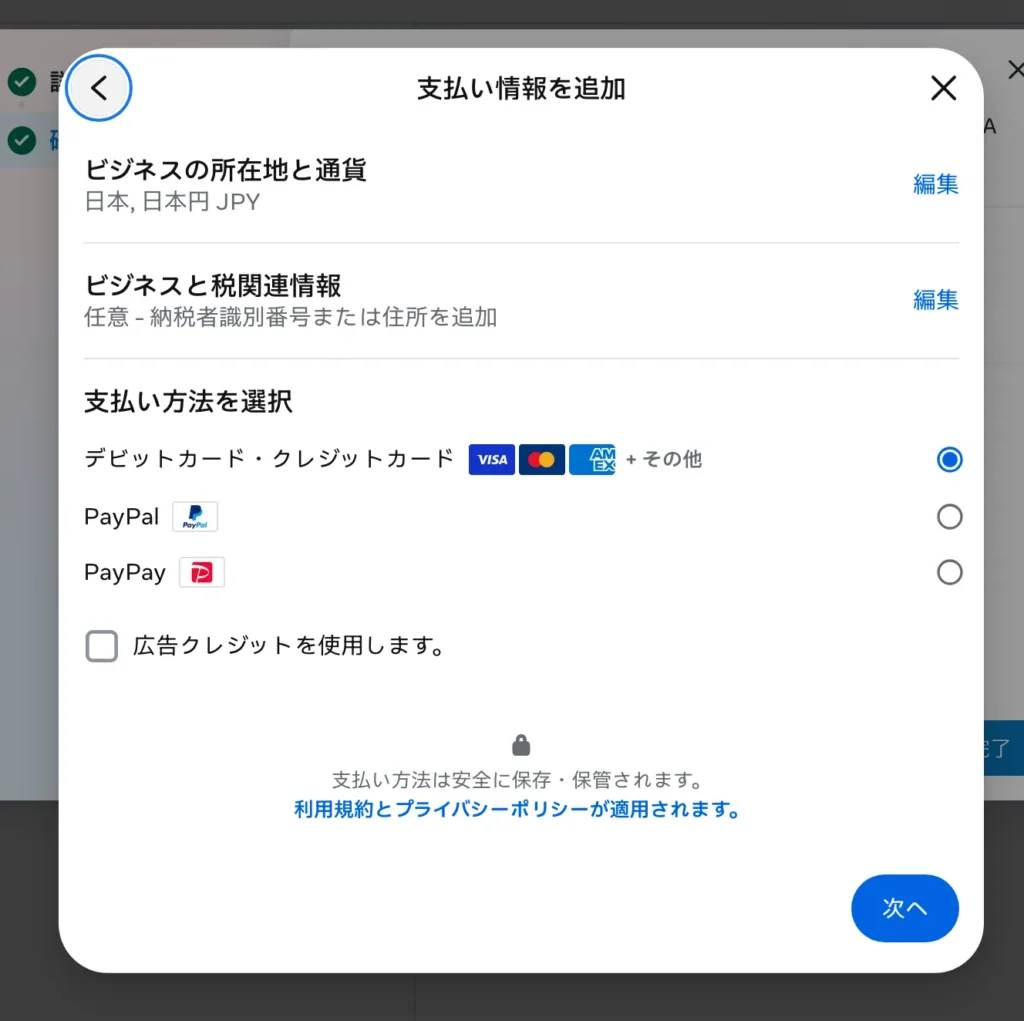Click the first green checkmark step icon
The height and width of the screenshot is (1021, 1024).
pos(22,82)
